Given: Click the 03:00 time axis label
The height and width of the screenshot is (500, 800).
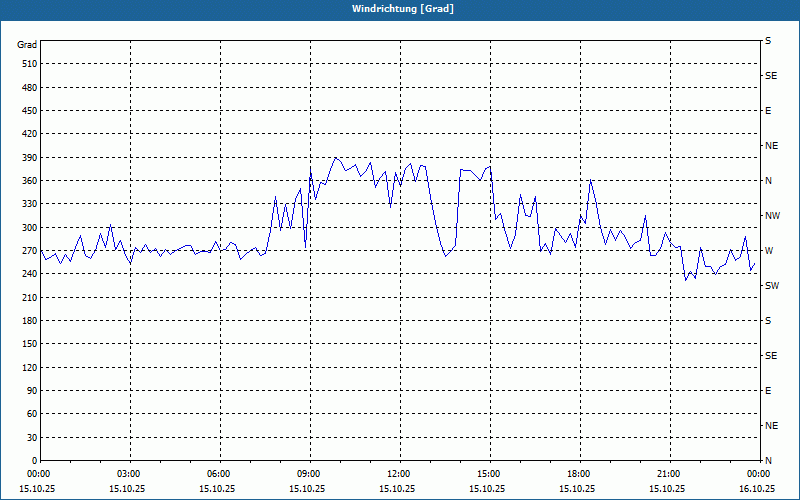Looking at the screenshot, I should pos(128,474).
